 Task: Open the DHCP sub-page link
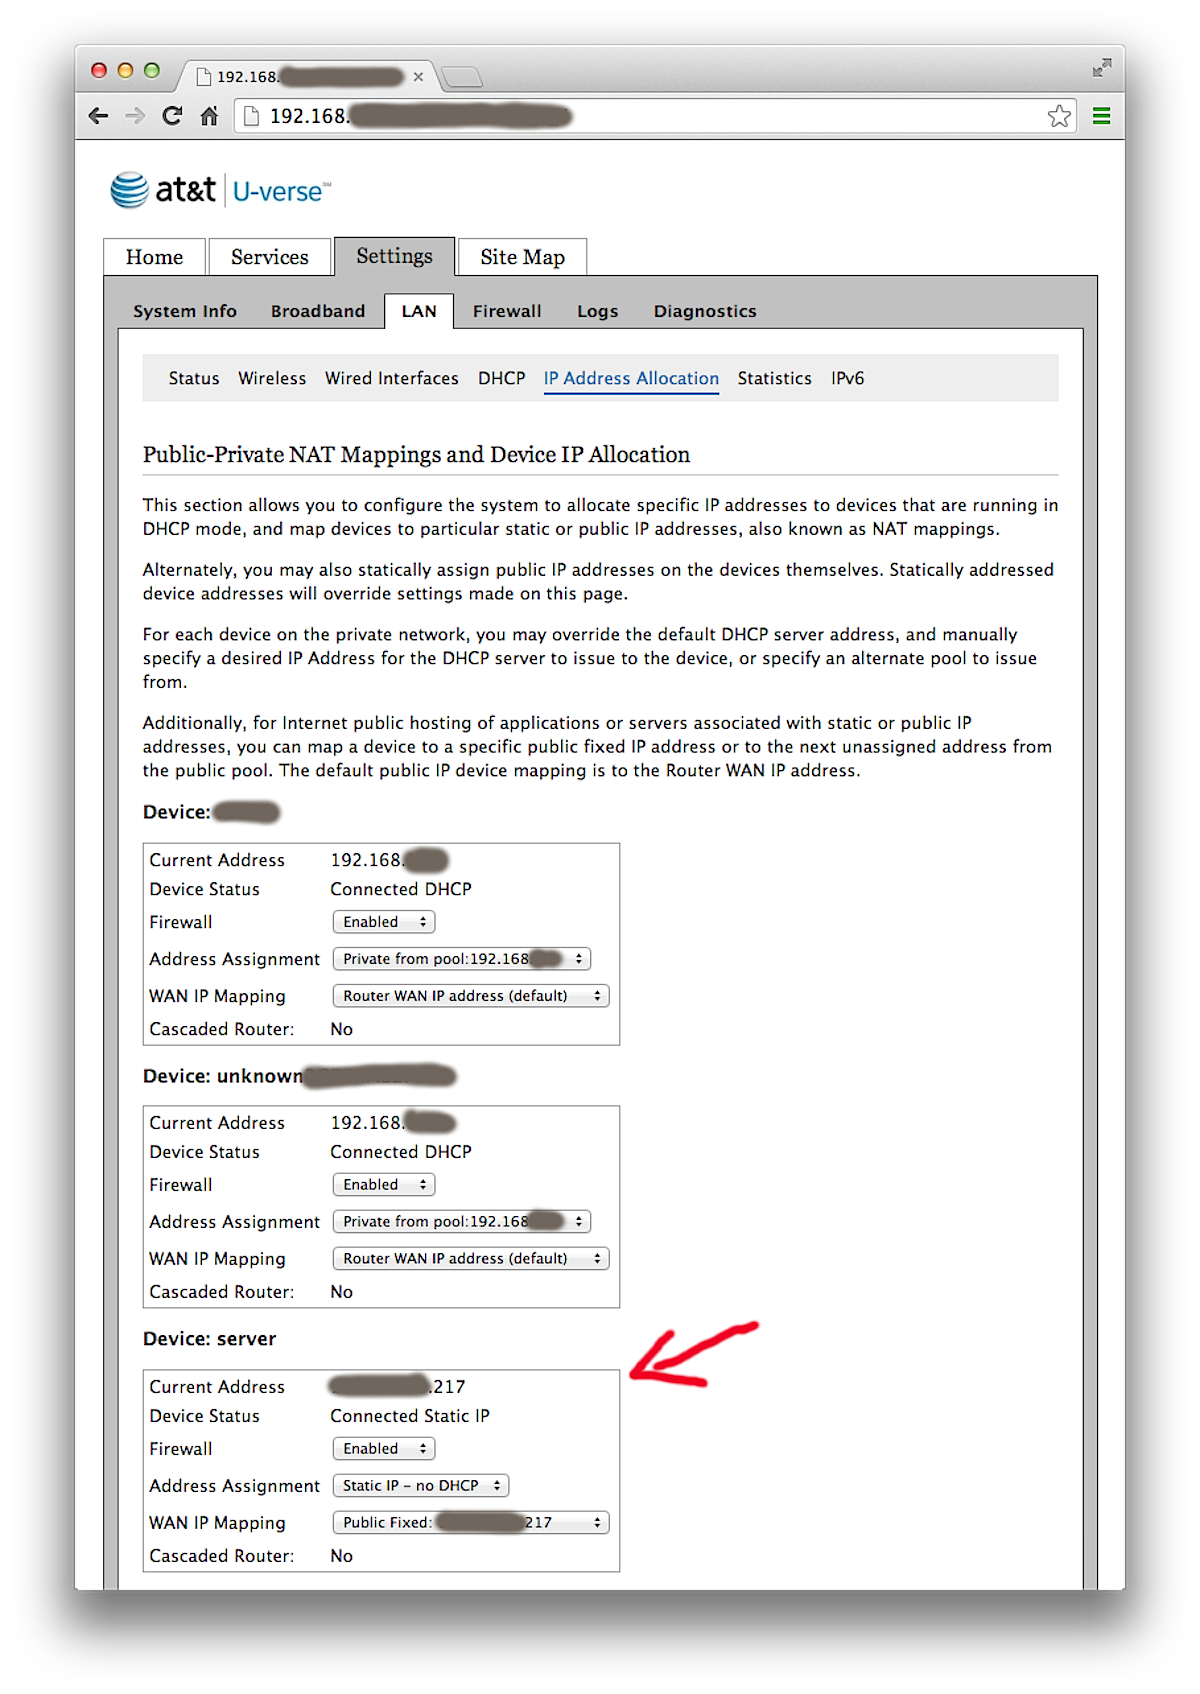(501, 378)
